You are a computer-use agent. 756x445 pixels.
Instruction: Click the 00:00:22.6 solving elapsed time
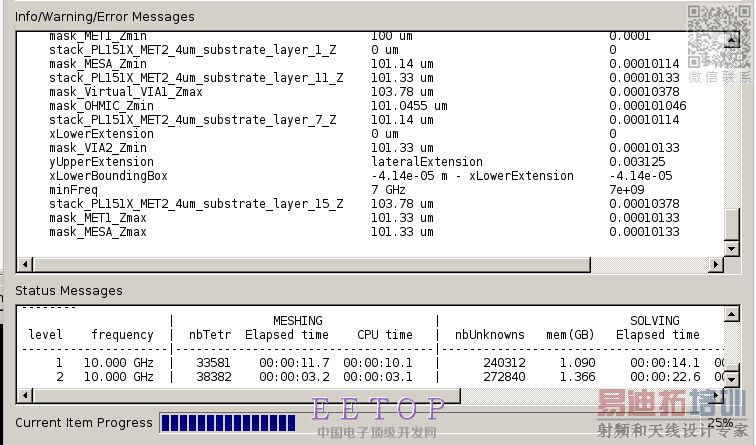665,377
